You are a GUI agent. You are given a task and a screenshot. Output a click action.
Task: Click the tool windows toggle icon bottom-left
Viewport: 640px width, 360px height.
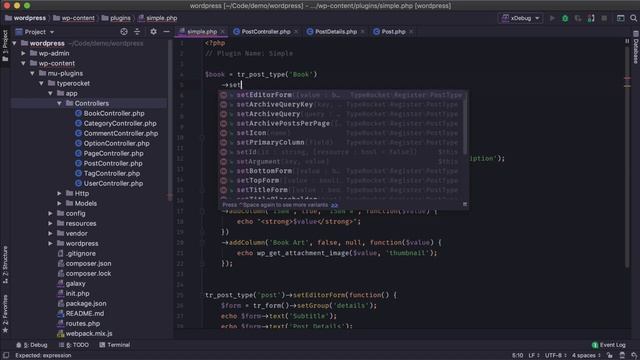tap(6, 356)
